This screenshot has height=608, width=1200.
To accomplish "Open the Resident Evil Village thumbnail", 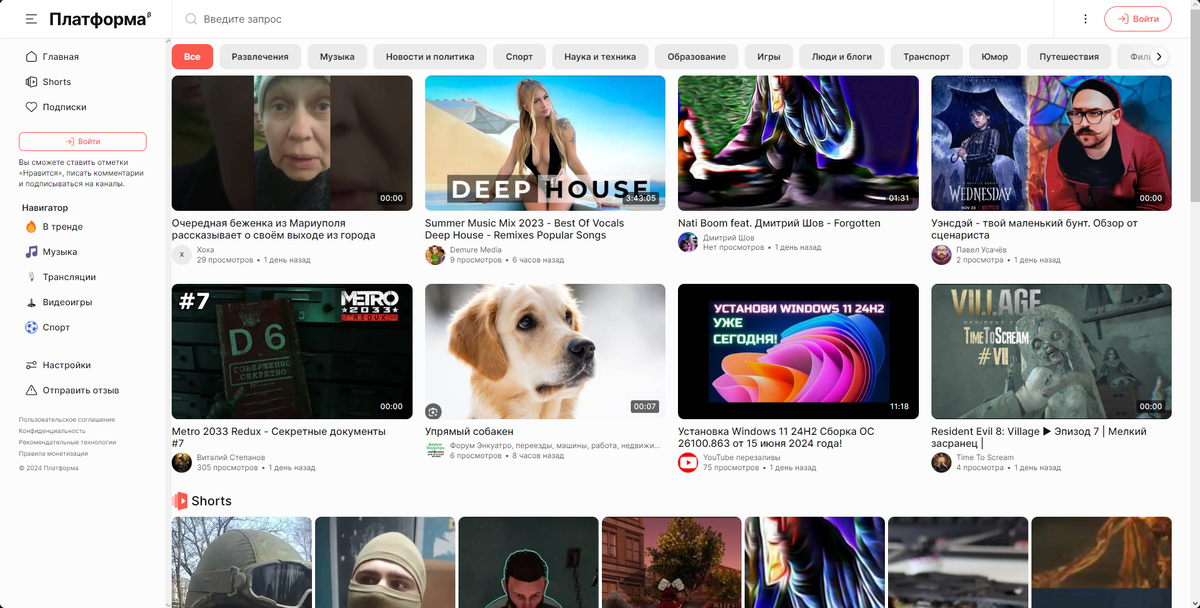I will [x=1051, y=351].
